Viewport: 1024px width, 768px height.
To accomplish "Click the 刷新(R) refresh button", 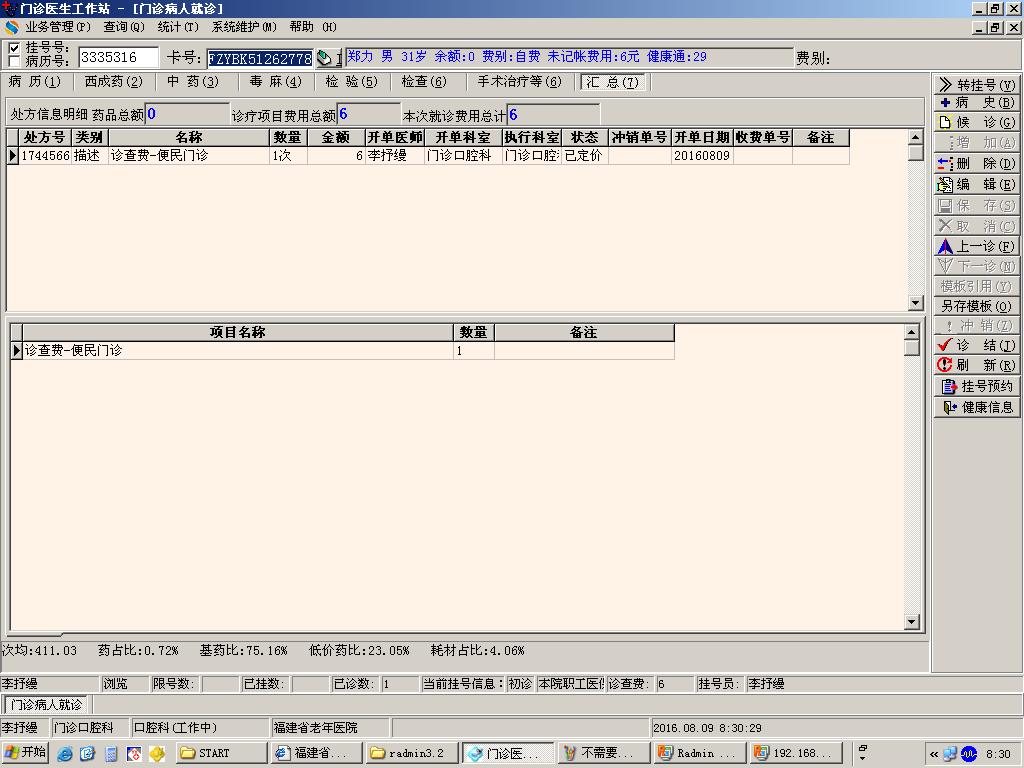I will point(976,364).
